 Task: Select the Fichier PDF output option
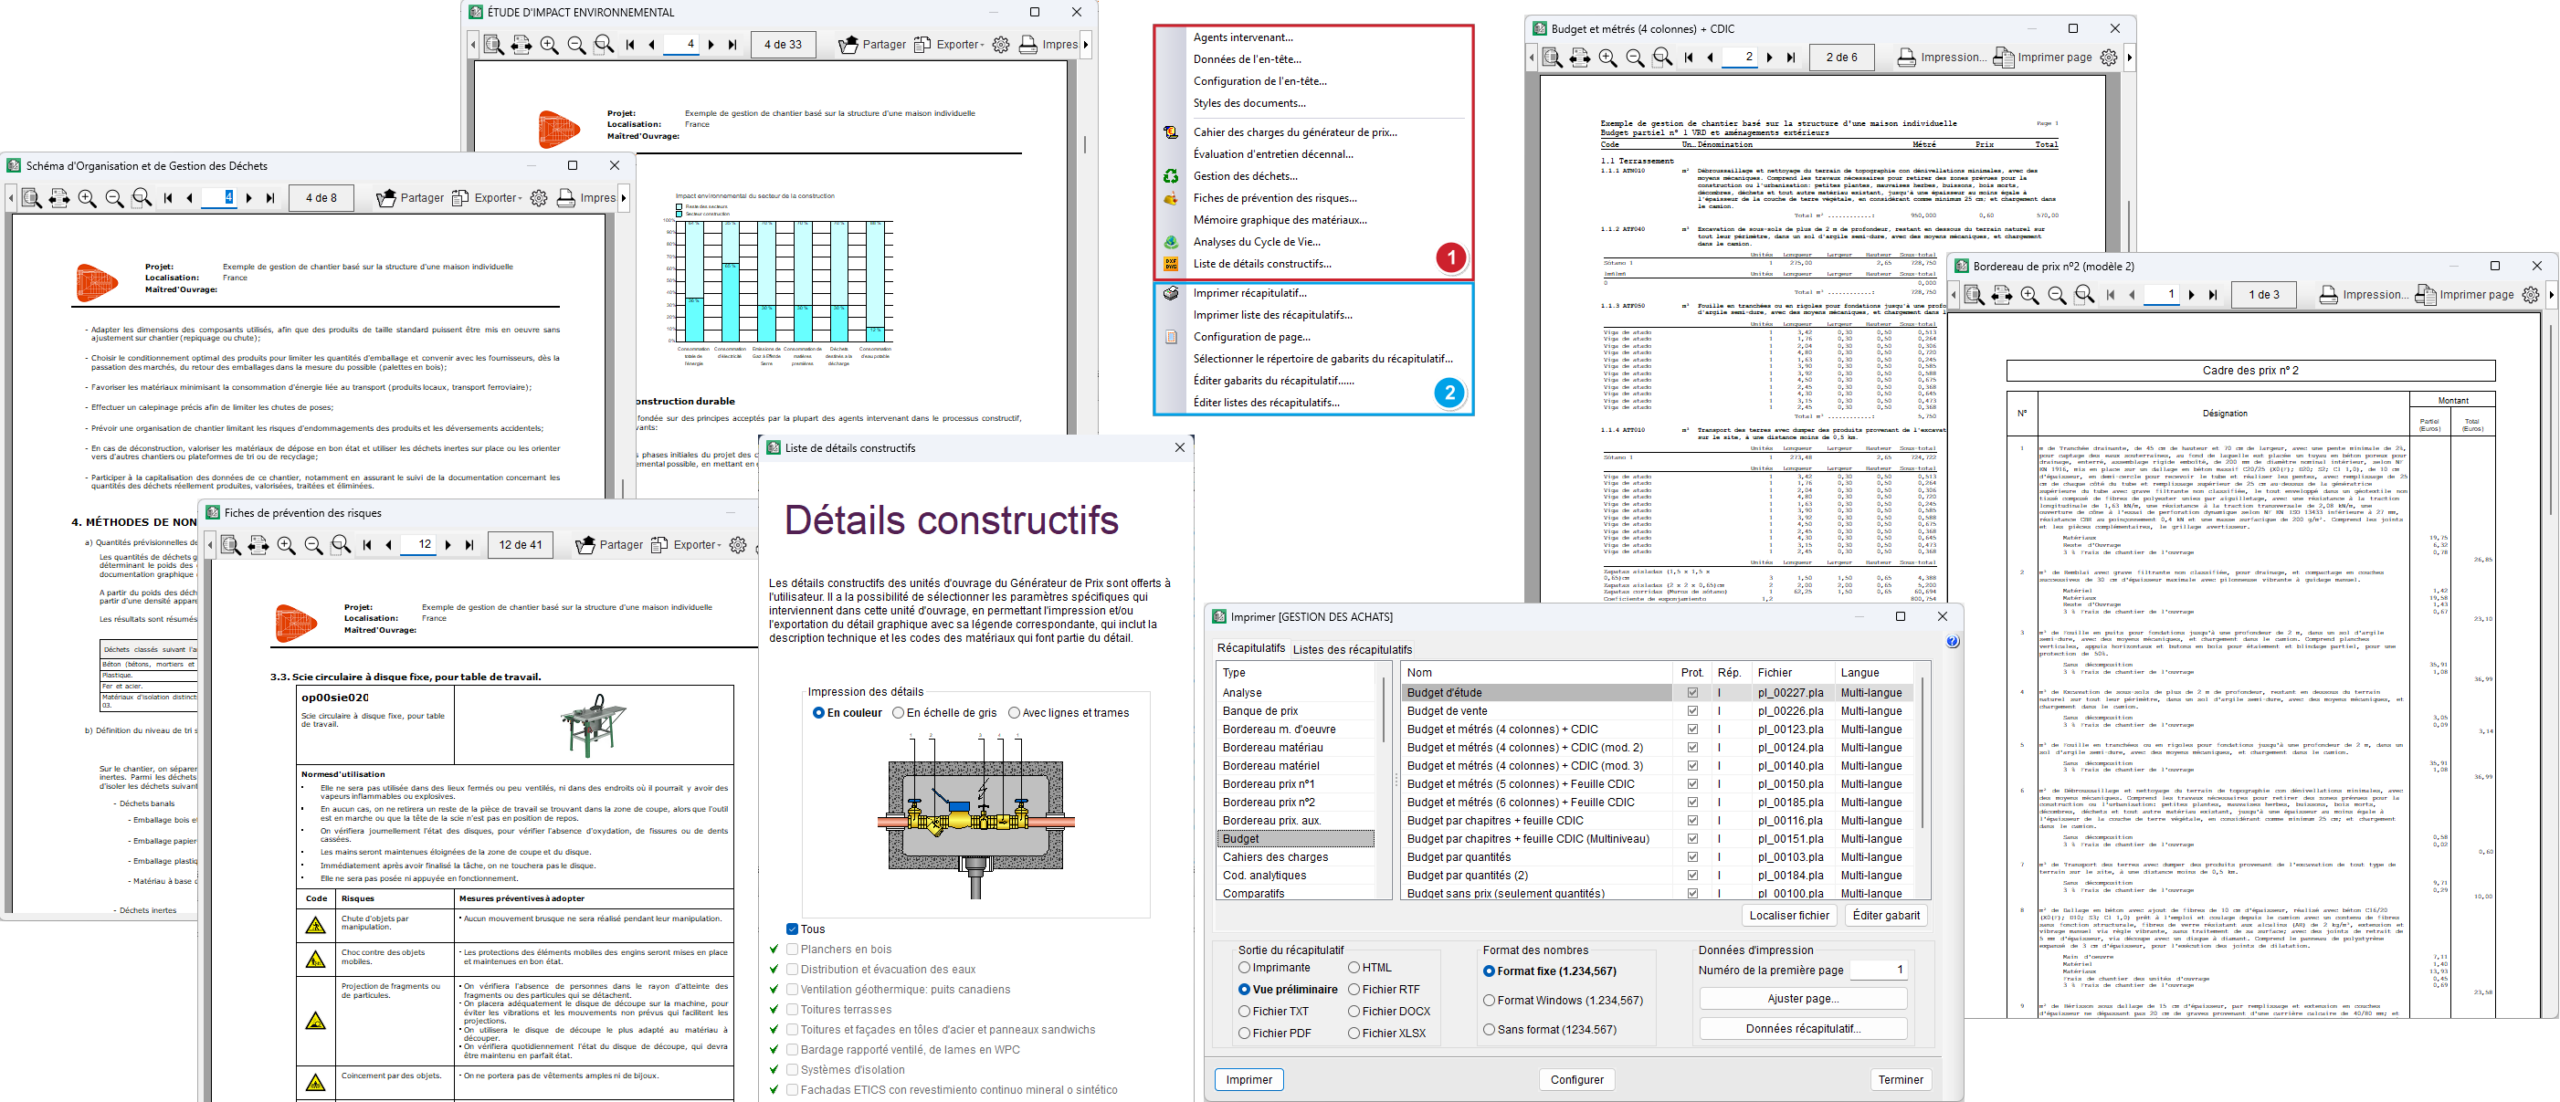[1245, 1033]
